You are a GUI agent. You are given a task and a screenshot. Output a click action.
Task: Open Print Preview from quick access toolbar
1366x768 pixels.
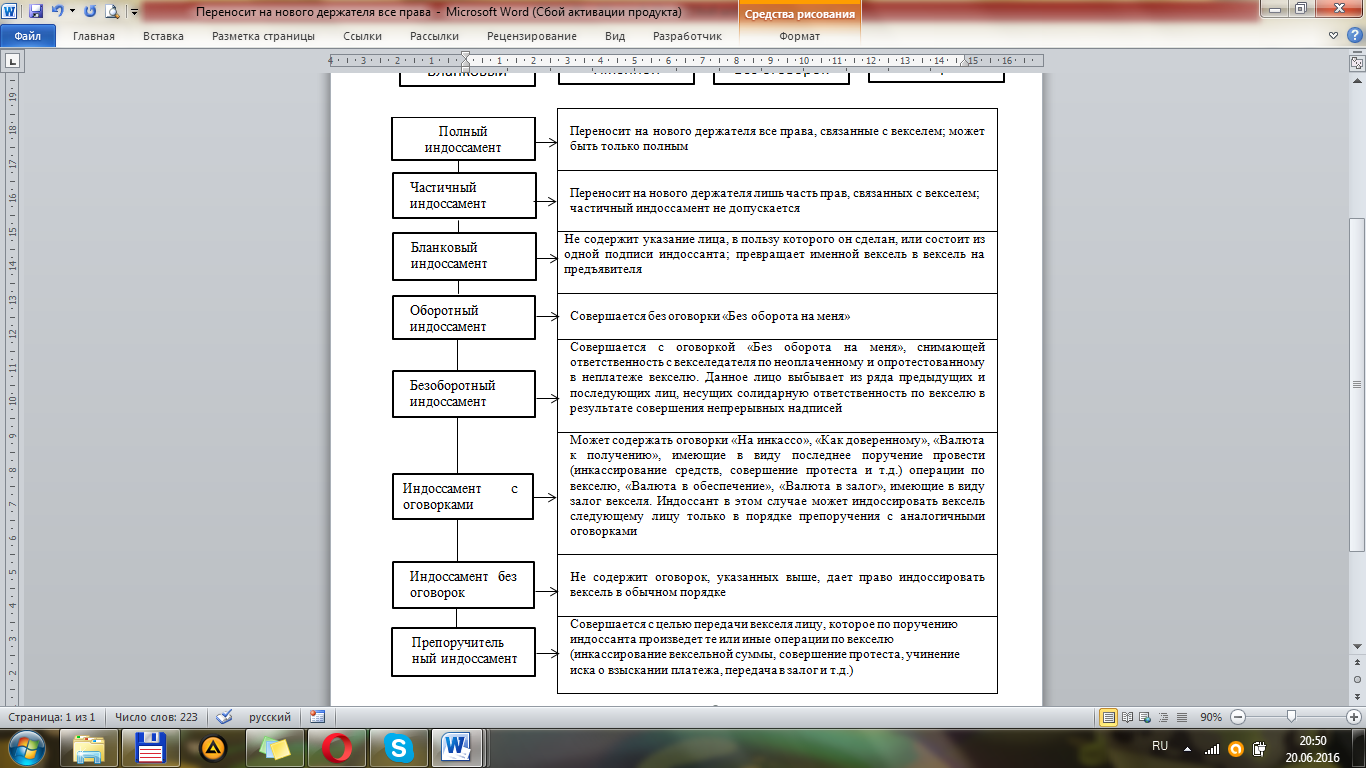click(111, 12)
